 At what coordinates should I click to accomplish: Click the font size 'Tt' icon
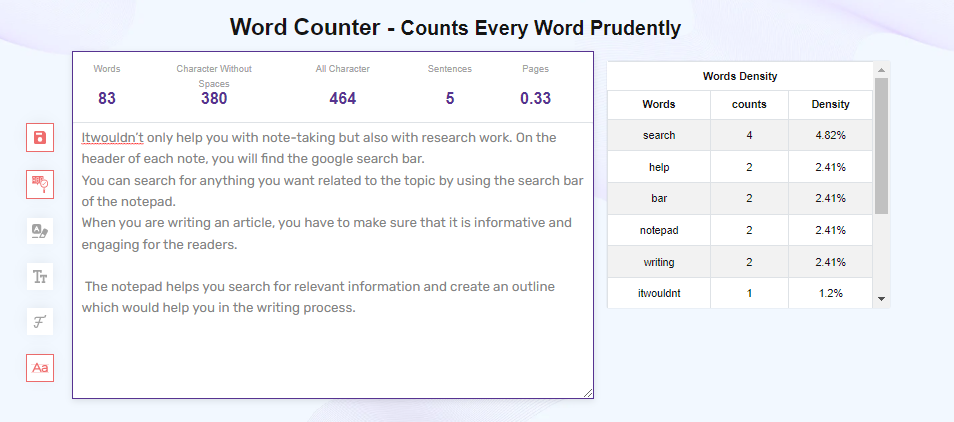coord(40,277)
